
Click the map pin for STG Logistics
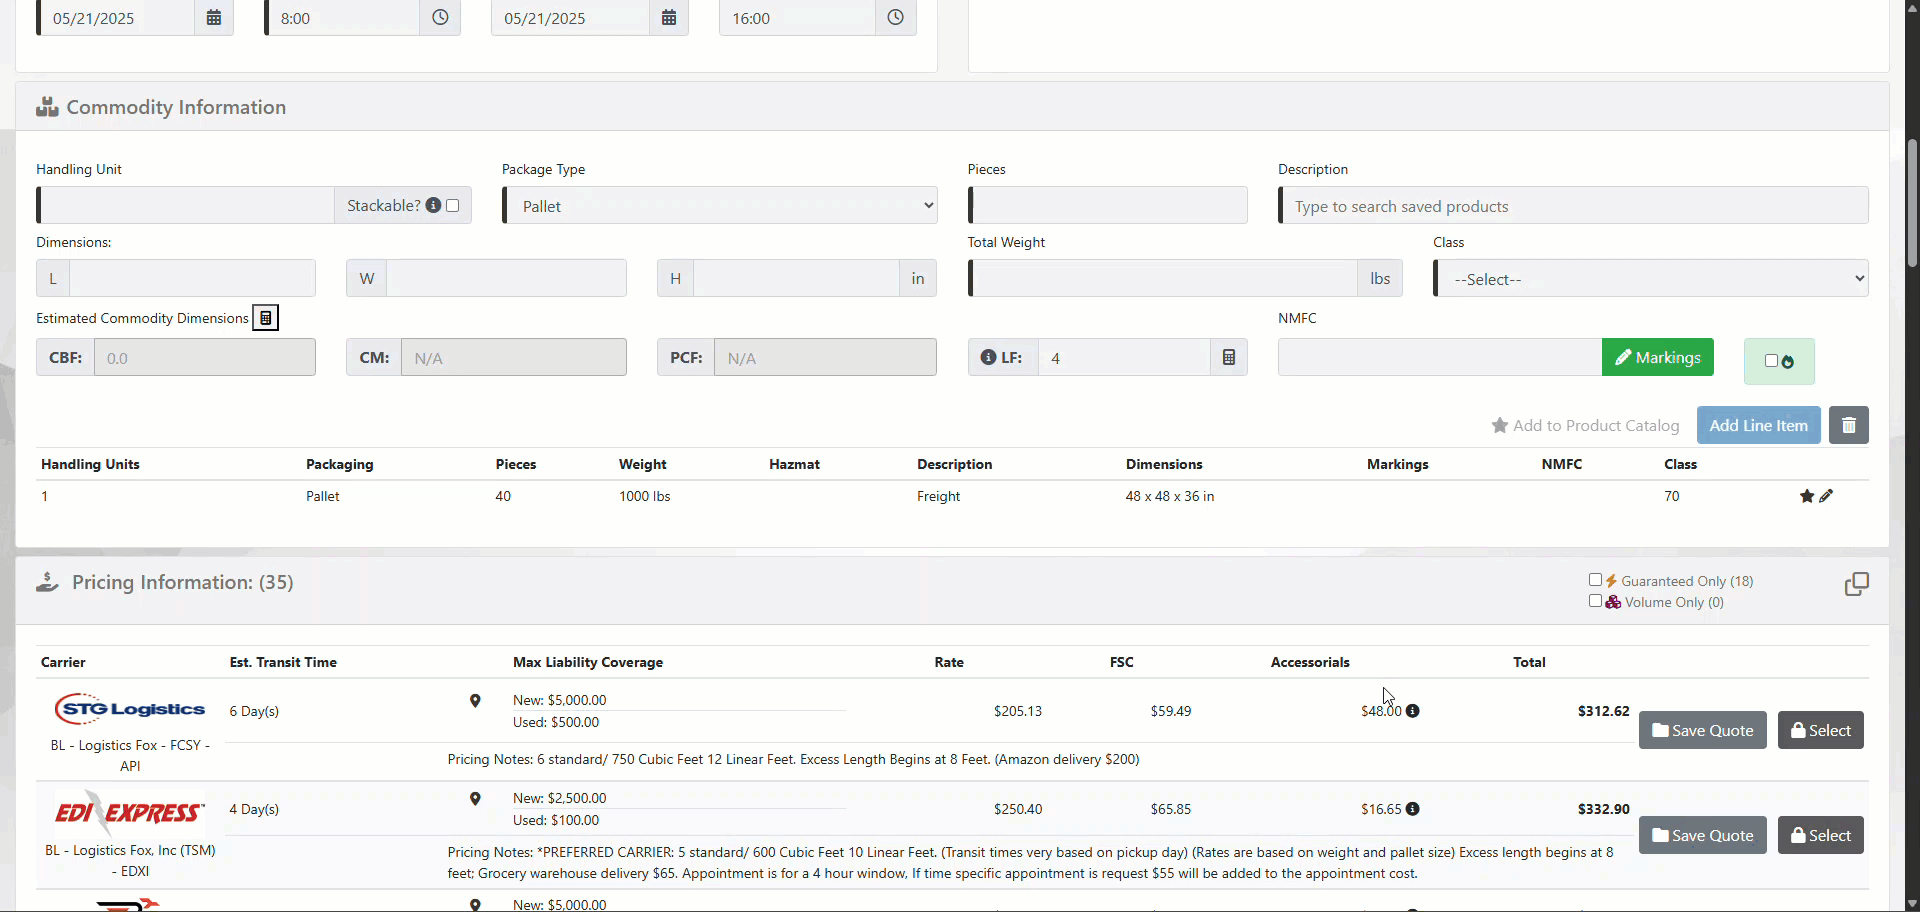coord(475,701)
